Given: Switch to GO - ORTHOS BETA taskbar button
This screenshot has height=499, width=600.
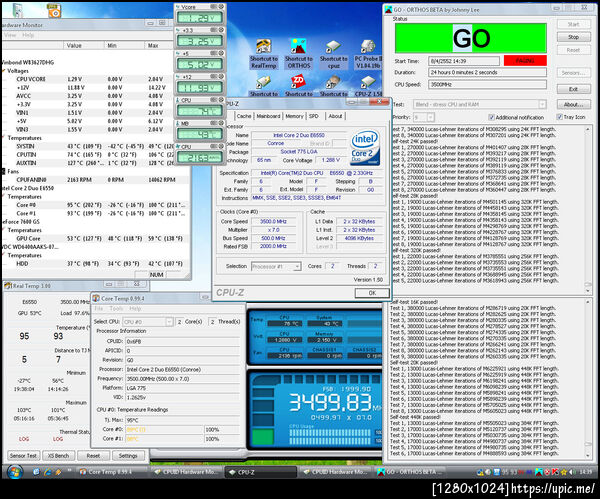Looking at the screenshot, I should (x=410, y=472).
